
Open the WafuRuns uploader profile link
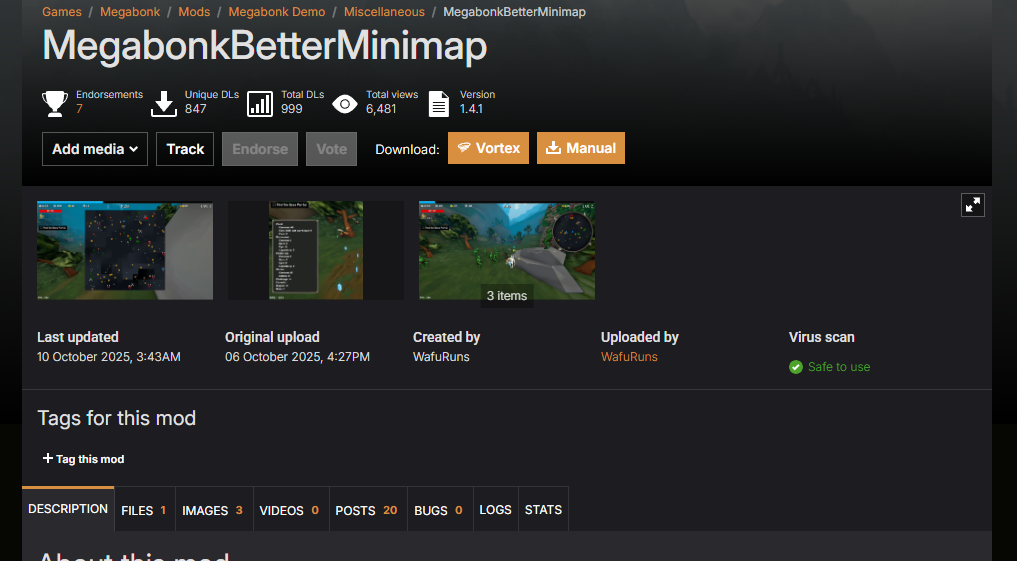coord(629,357)
